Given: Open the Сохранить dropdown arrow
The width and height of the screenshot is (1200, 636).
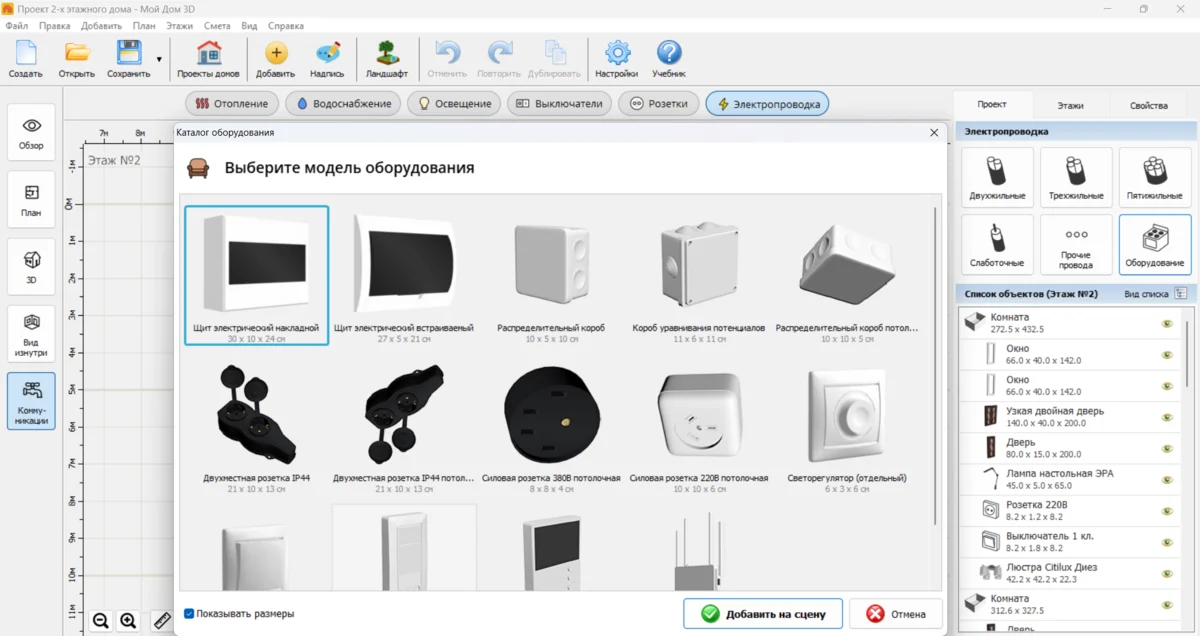Looking at the screenshot, I should tap(159, 59).
